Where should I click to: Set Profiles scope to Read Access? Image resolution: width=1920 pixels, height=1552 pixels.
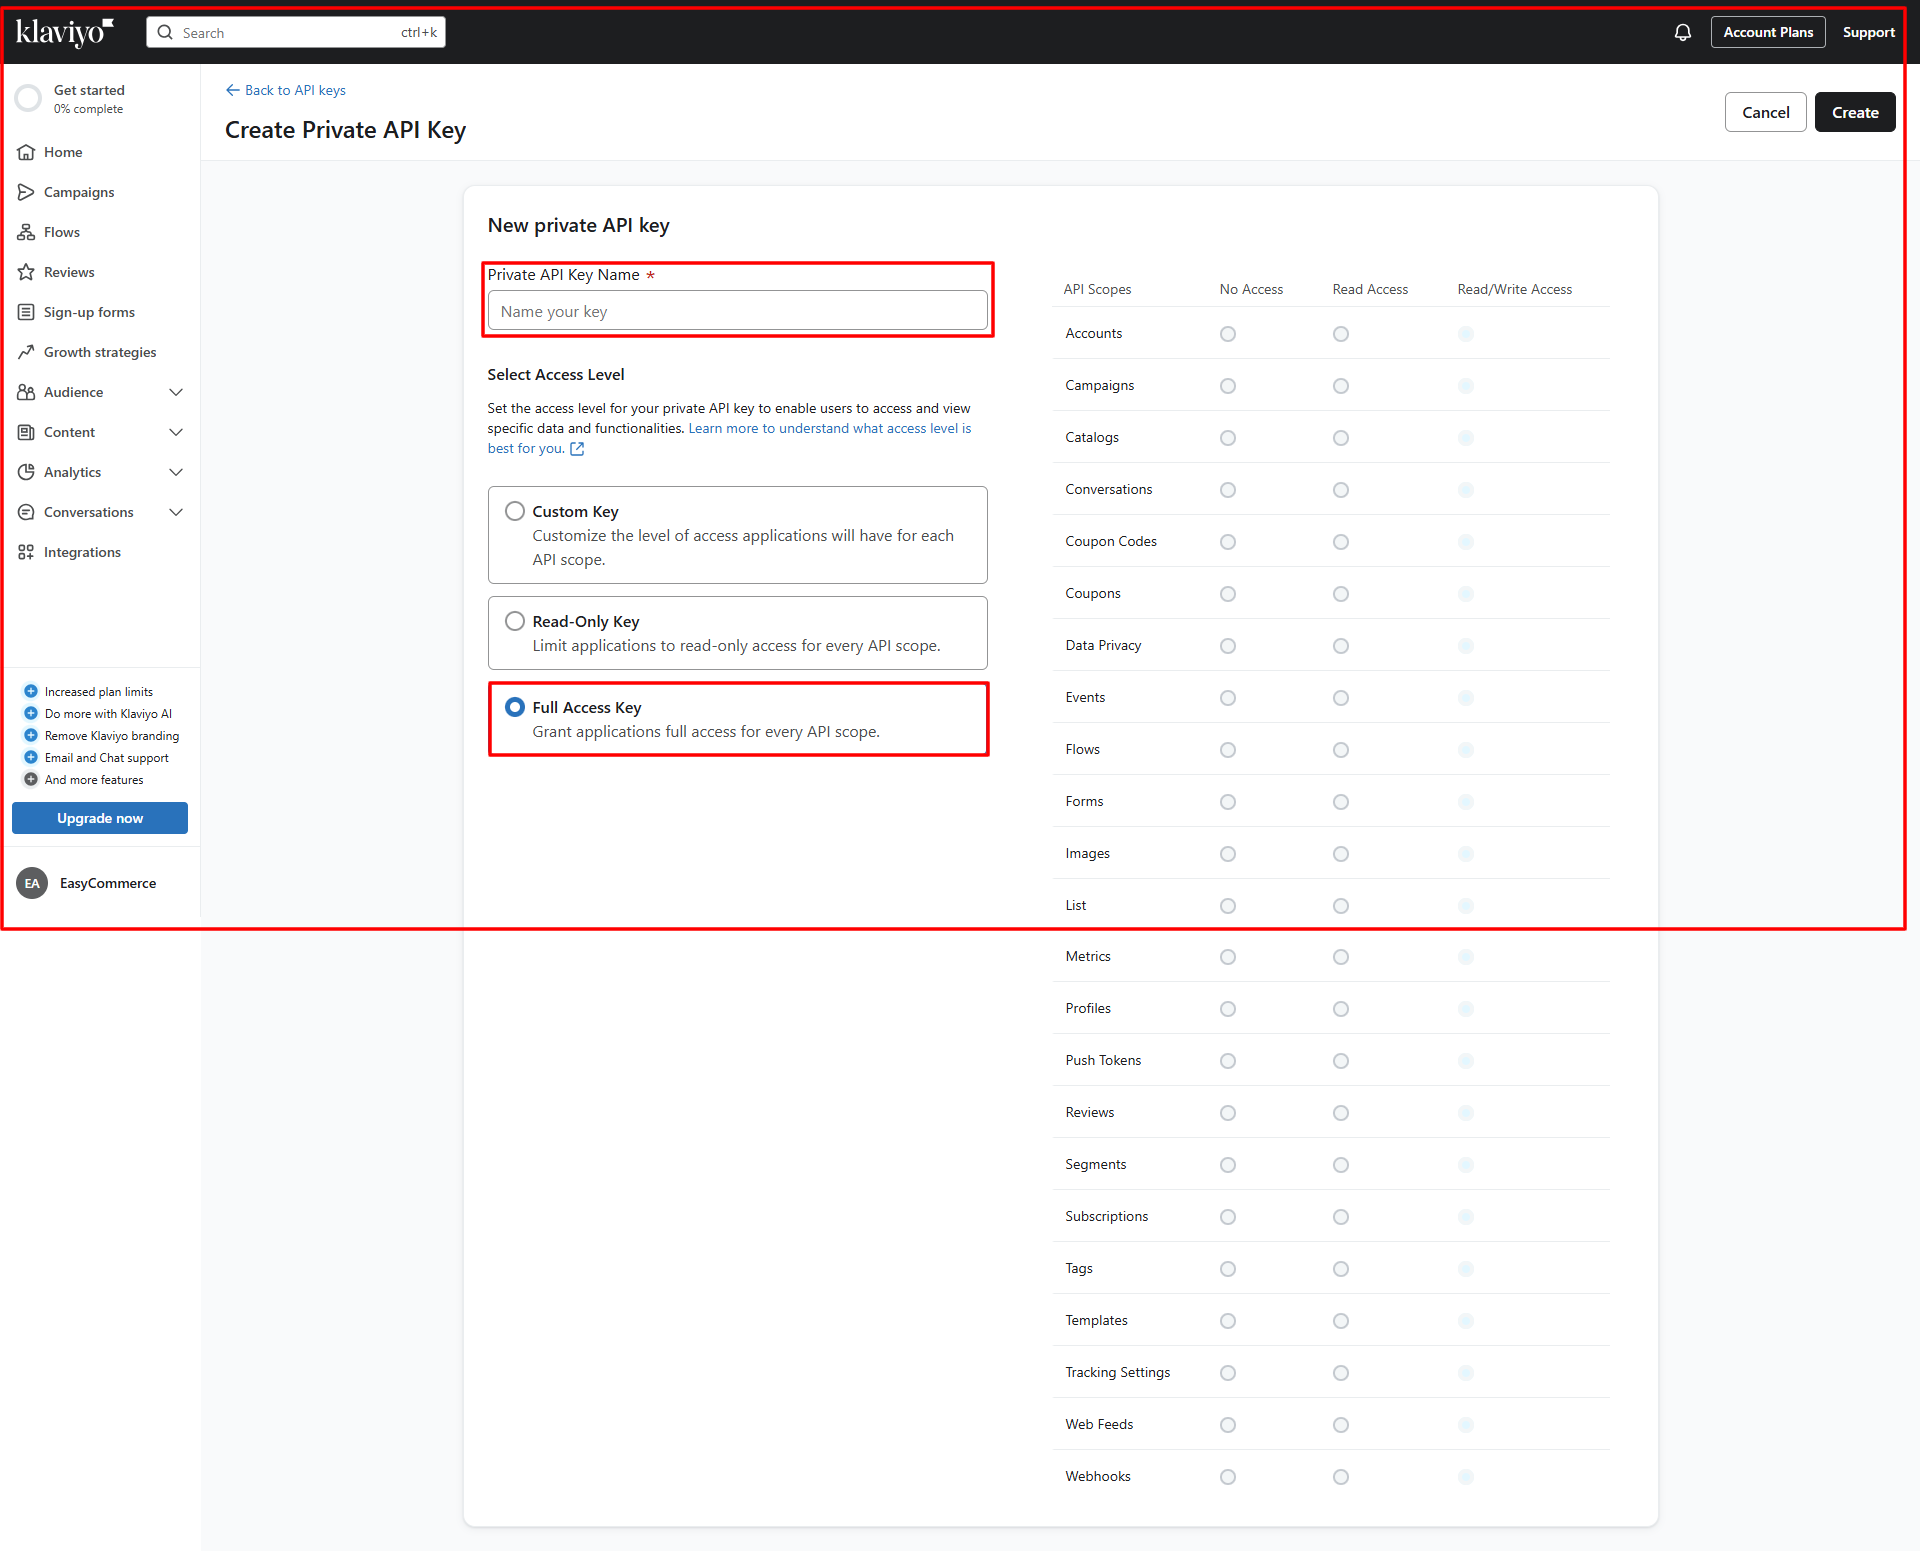click(1341, 1009)
